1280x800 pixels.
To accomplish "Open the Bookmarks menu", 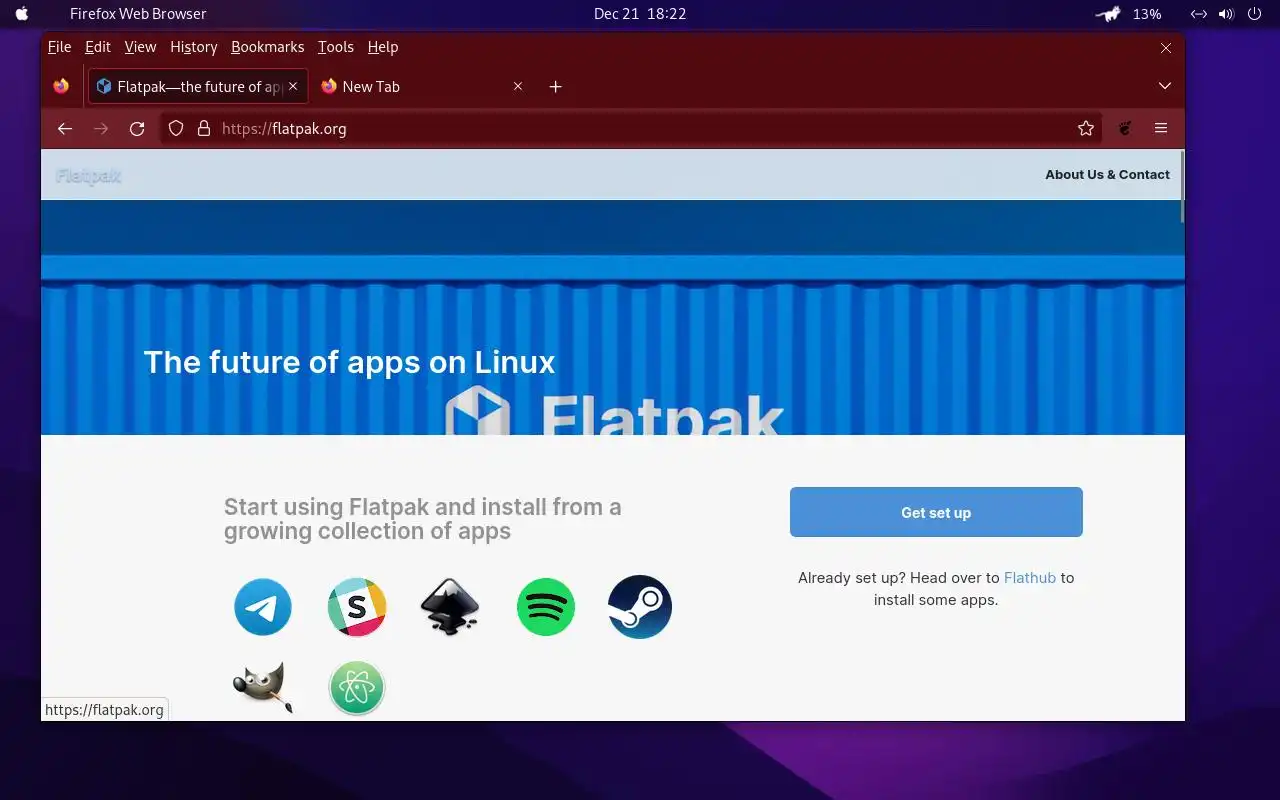I will point(267,47).
